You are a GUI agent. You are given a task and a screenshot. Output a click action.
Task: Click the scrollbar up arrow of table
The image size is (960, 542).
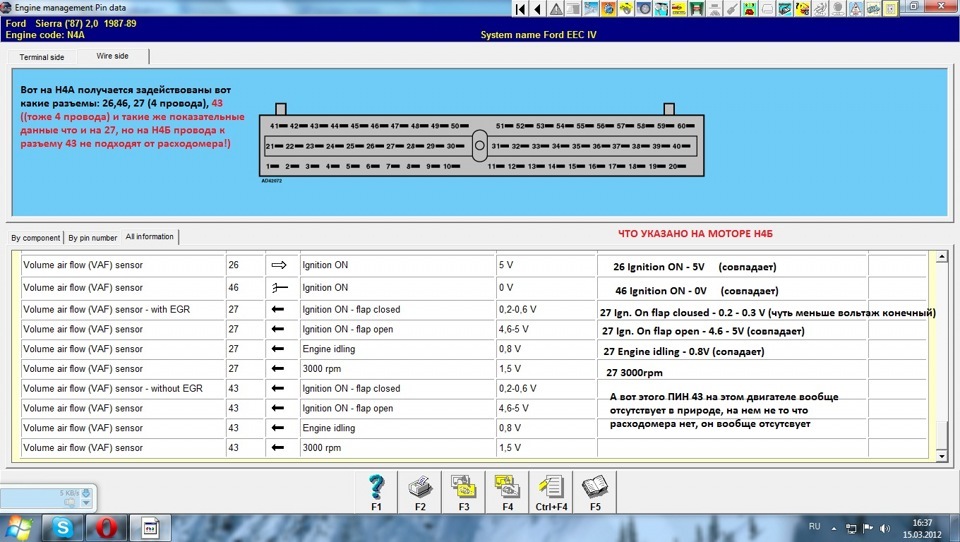click(942, 257)
